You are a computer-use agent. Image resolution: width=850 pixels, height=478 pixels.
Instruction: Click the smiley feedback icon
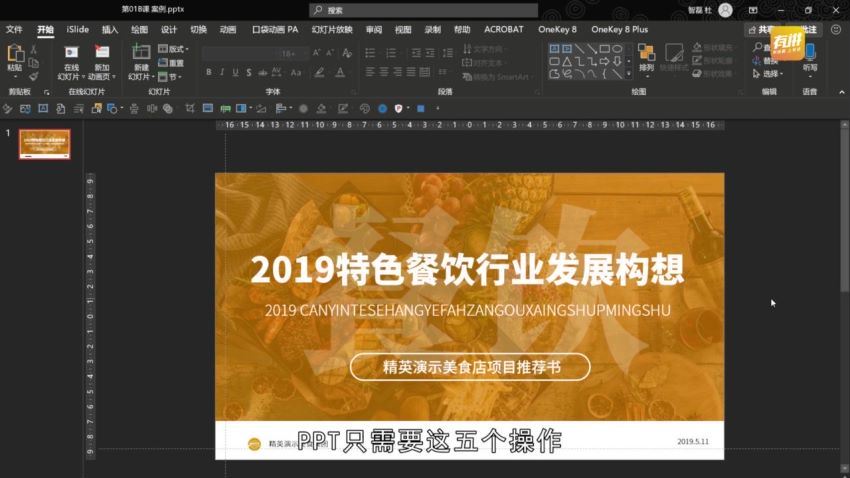point(837,30)
